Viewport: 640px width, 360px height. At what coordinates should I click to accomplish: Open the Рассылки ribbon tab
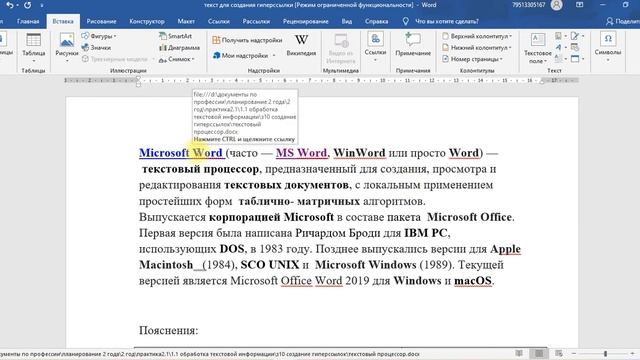pyautogui.click(x=256, y=21)
